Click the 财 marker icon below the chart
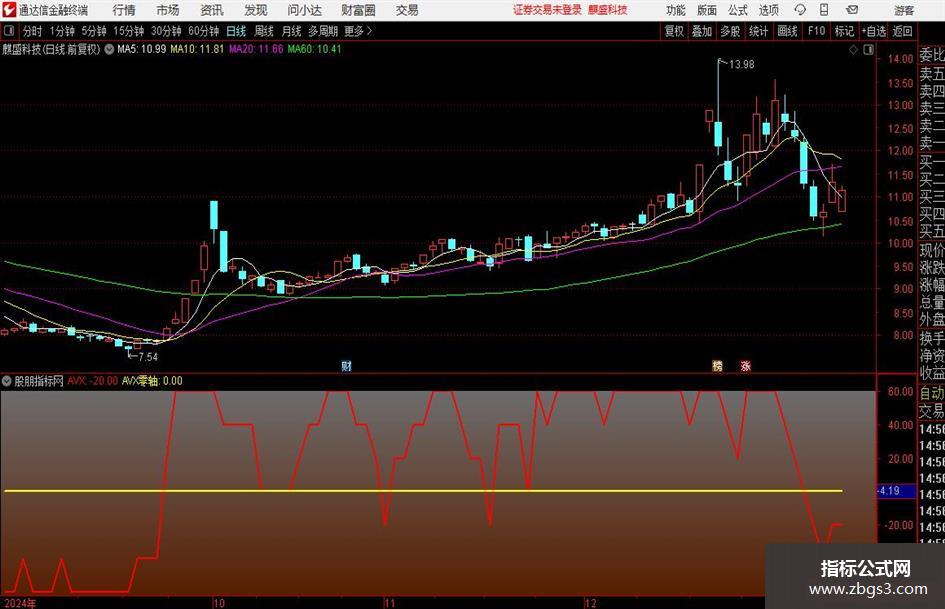The width and height of the screenshot is (945, 609). pyautogui.click(x=347, y=366)
